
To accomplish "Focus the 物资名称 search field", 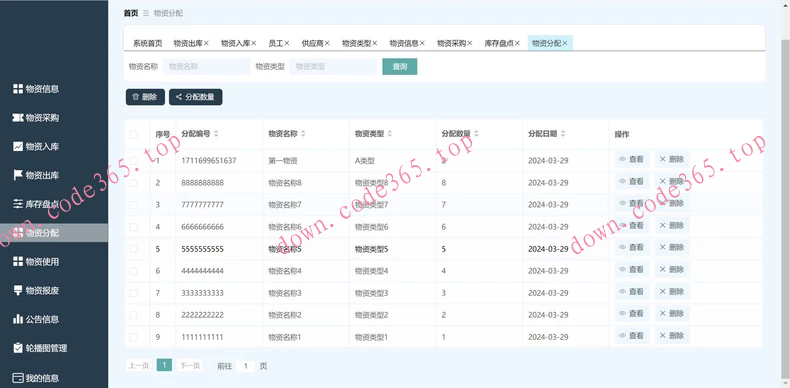I will pos(206,67).
